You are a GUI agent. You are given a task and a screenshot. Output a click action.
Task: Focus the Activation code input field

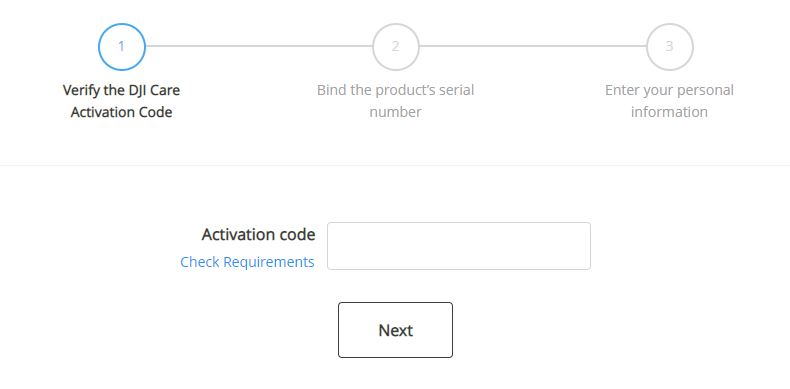pos(459,246)
